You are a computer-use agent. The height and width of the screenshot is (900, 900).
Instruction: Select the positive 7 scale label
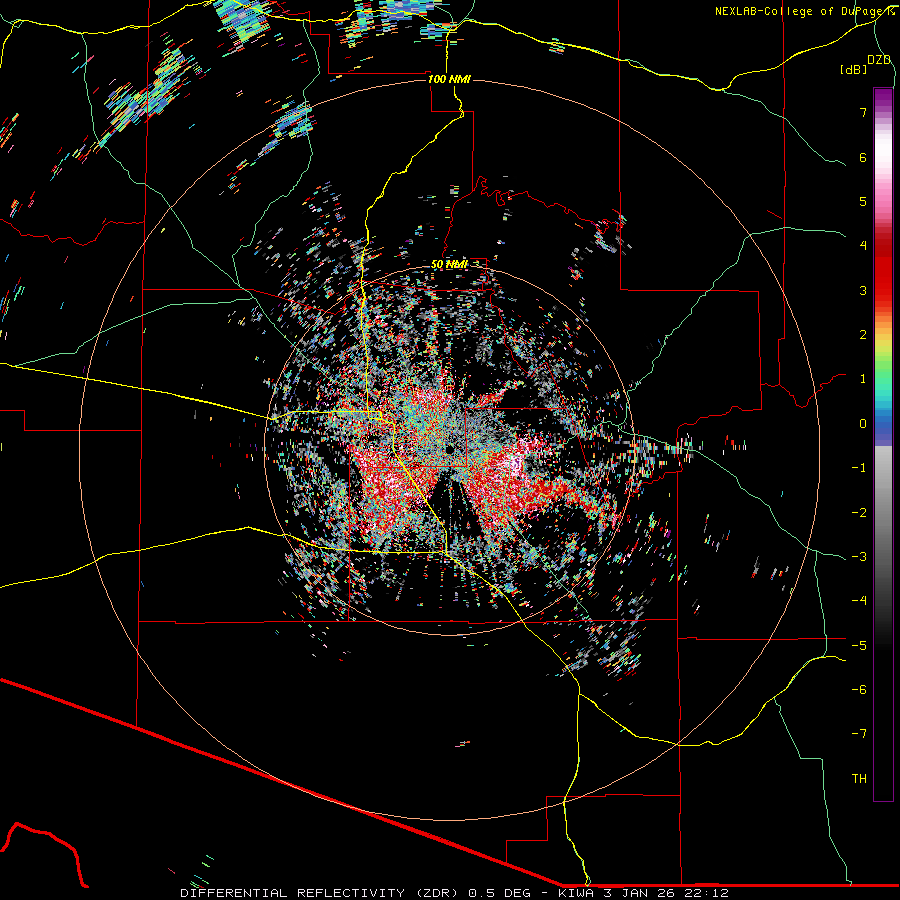tap(863, 112)
